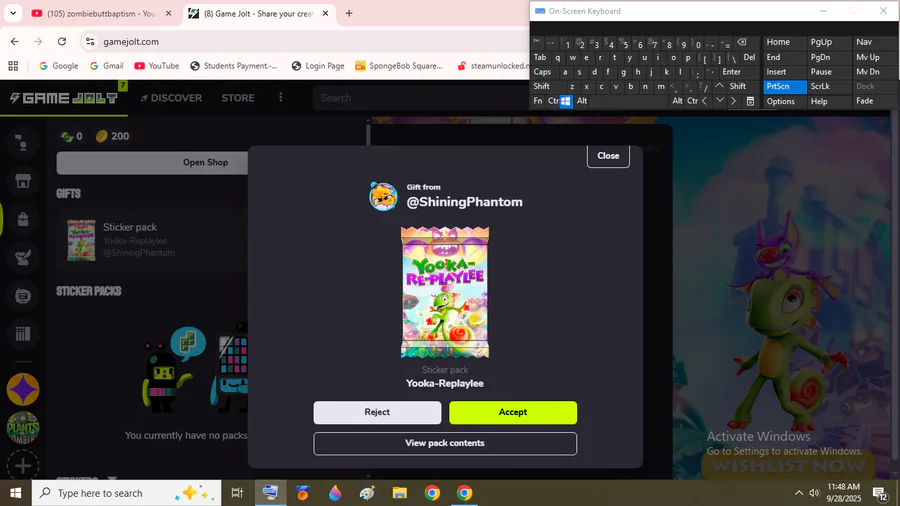Click the volume icon in system tray
This screenshot has width=900, height=506.
[814, 493]
